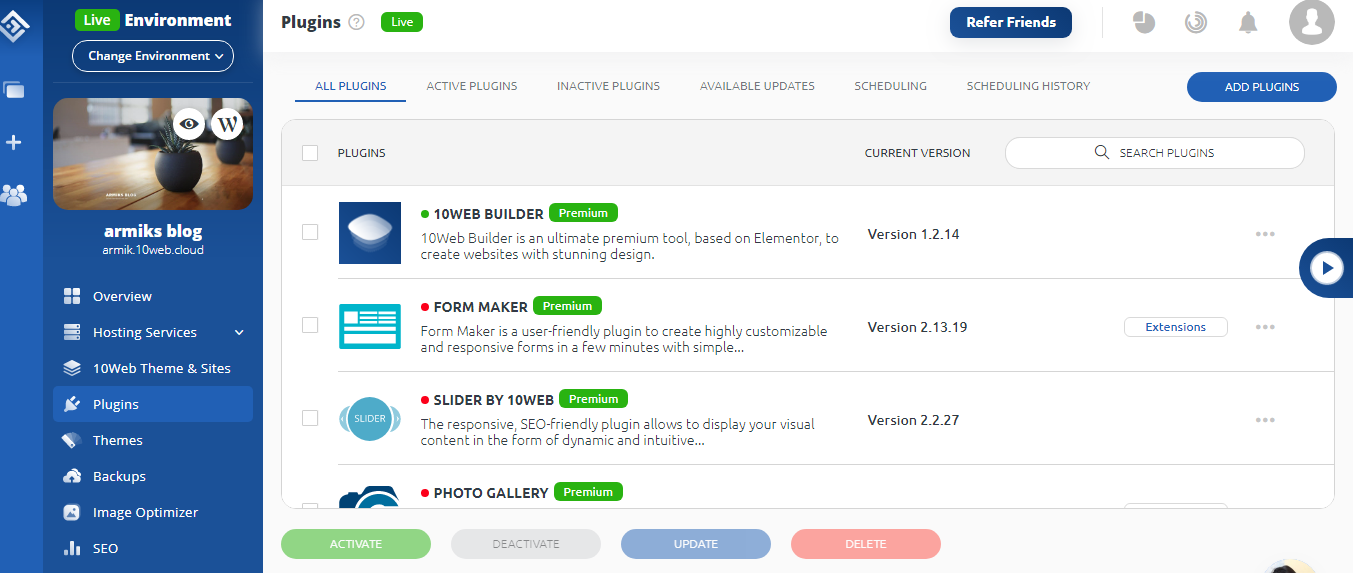The image size is (1353, 573).
Task: Switch to the Inactive Plugins tab
Action: 609,86
